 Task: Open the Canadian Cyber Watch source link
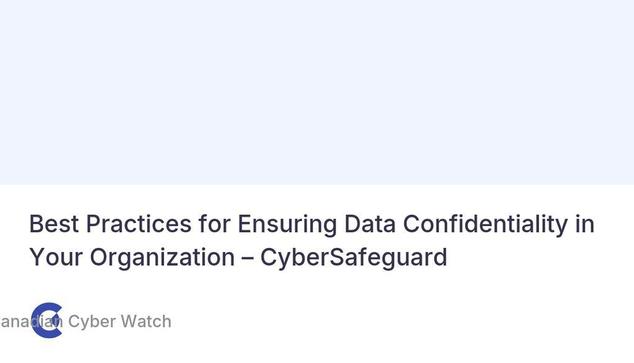[x=85, y=321]
